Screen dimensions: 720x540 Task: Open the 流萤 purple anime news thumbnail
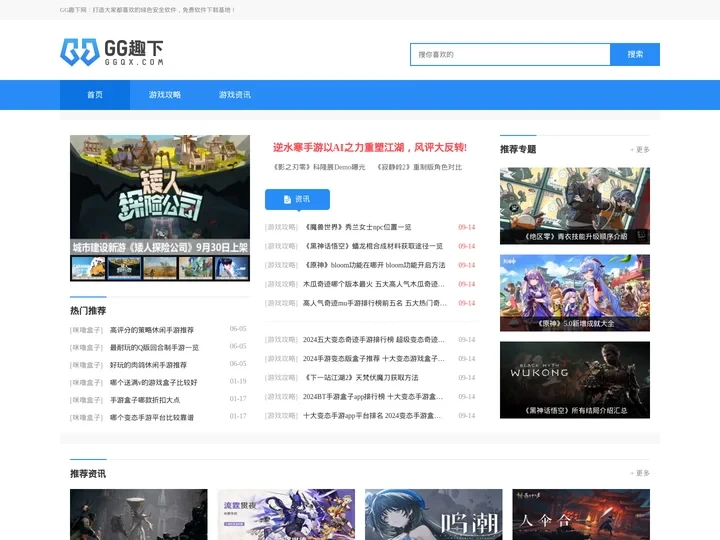(286, 514)
